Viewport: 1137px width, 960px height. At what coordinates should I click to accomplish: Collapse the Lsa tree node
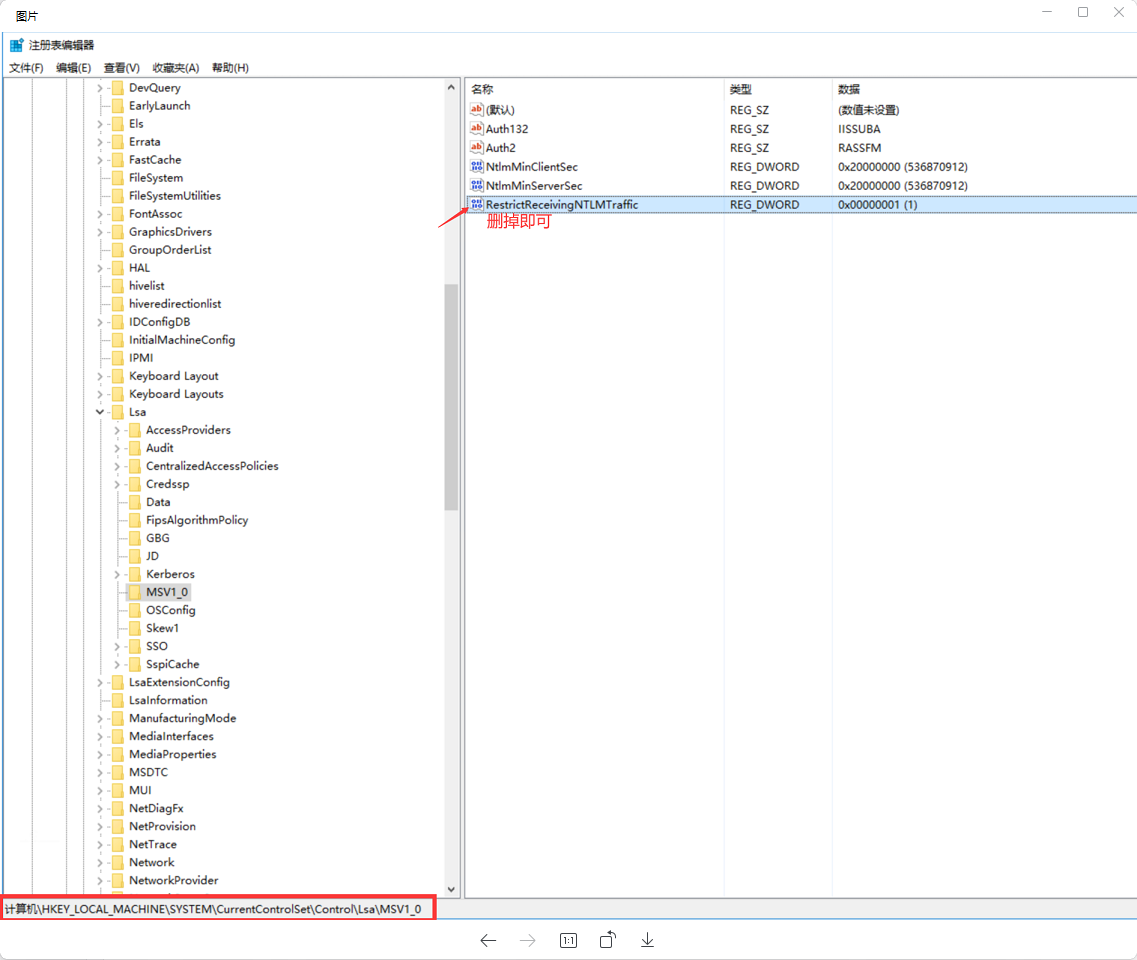[100, 412]
